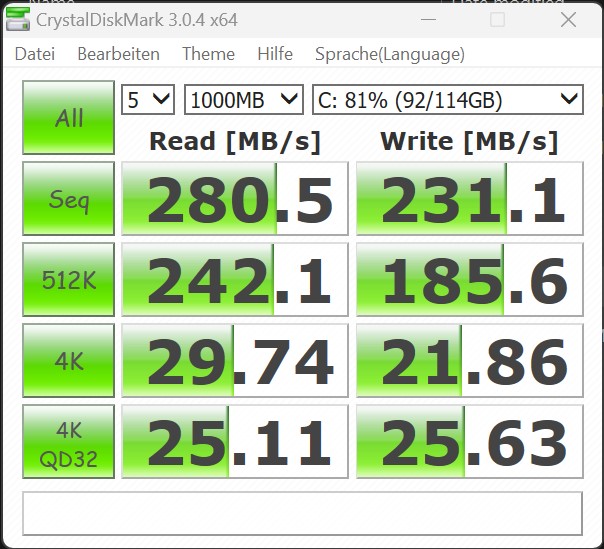
Task: Expand the test count dropdown showing 5
Action: (x=148, y=100)
